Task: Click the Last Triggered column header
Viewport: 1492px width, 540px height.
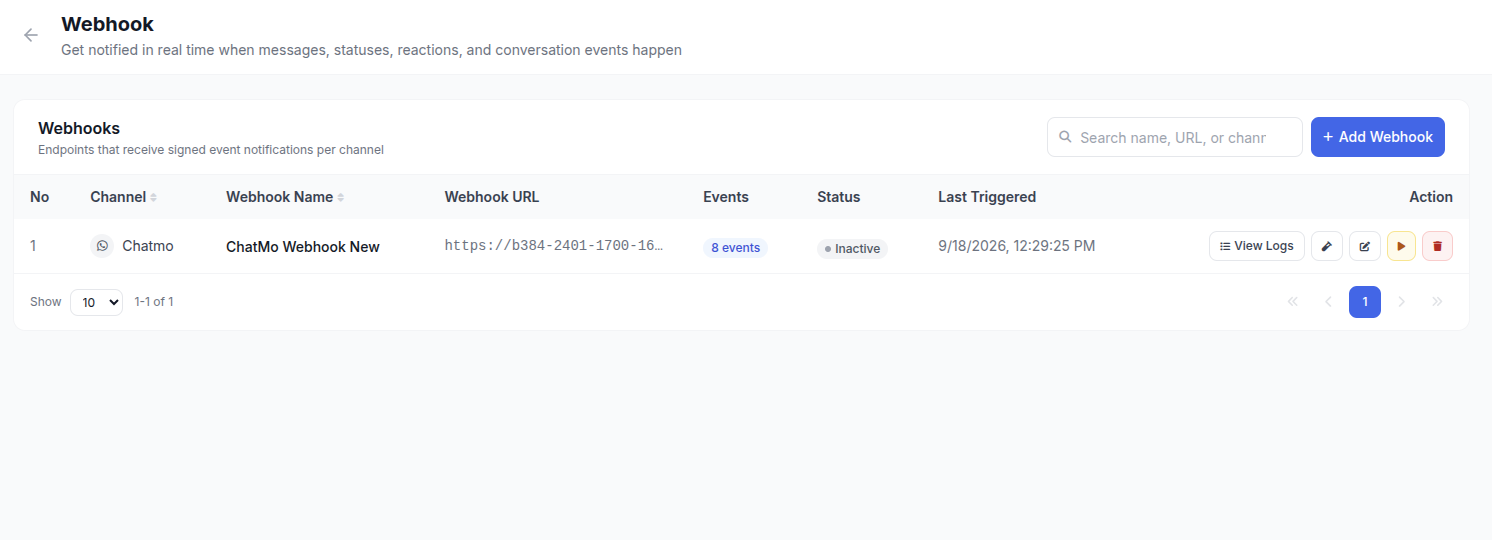Action: (x=987, y=197)
